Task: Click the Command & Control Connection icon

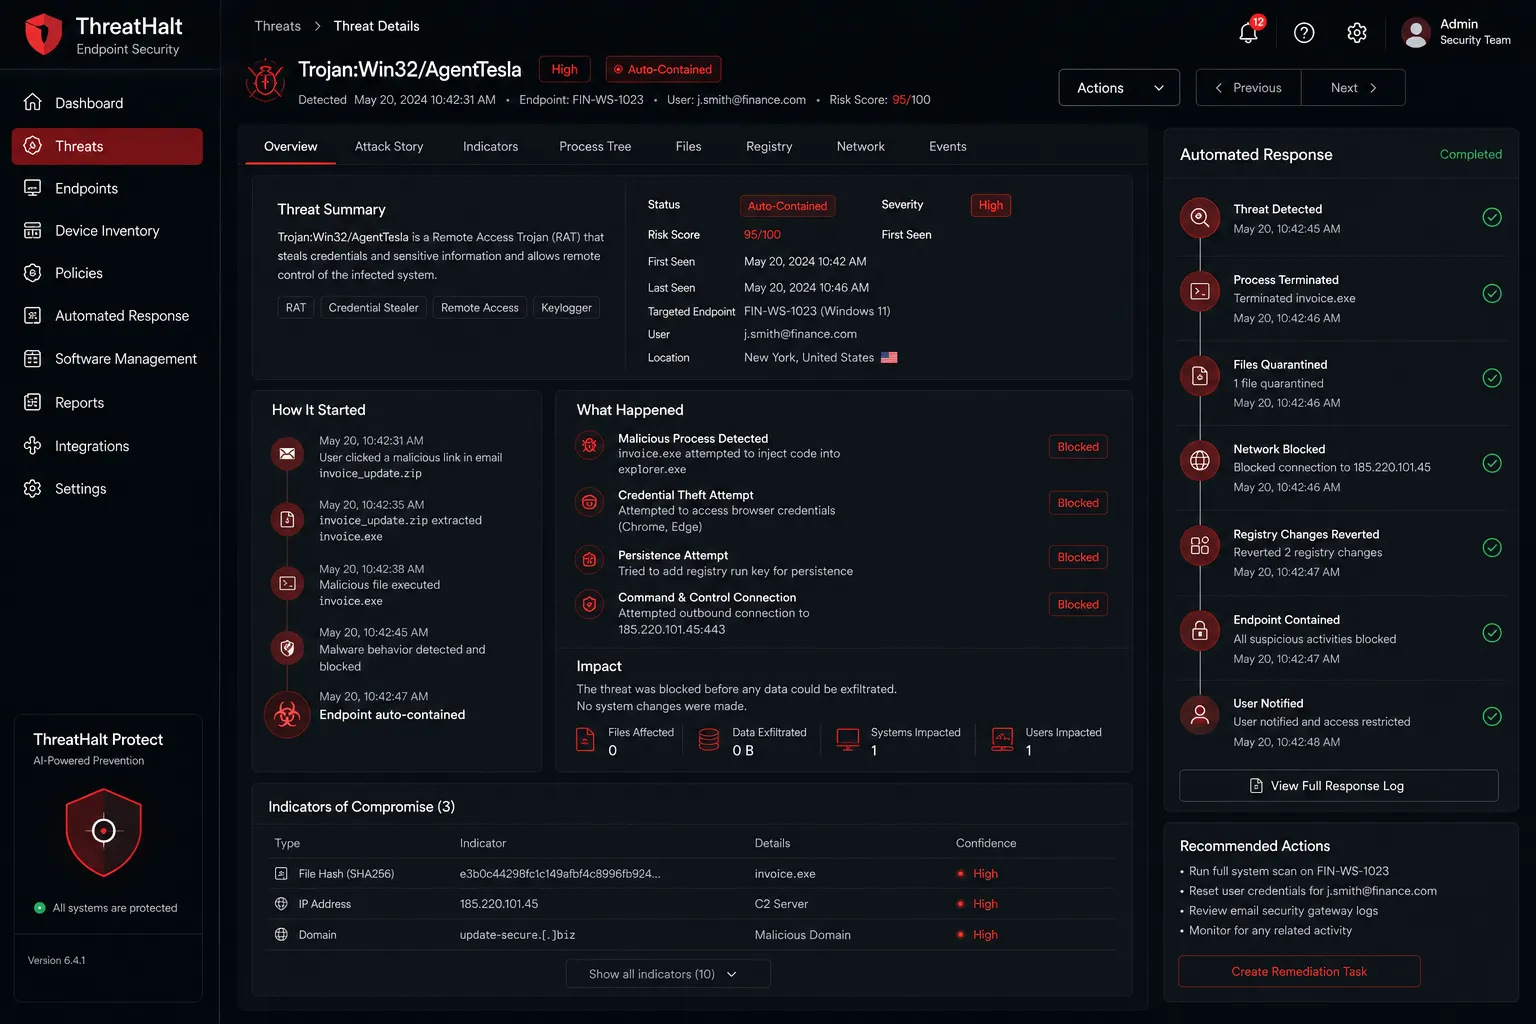Action: [x=590, y=604]
